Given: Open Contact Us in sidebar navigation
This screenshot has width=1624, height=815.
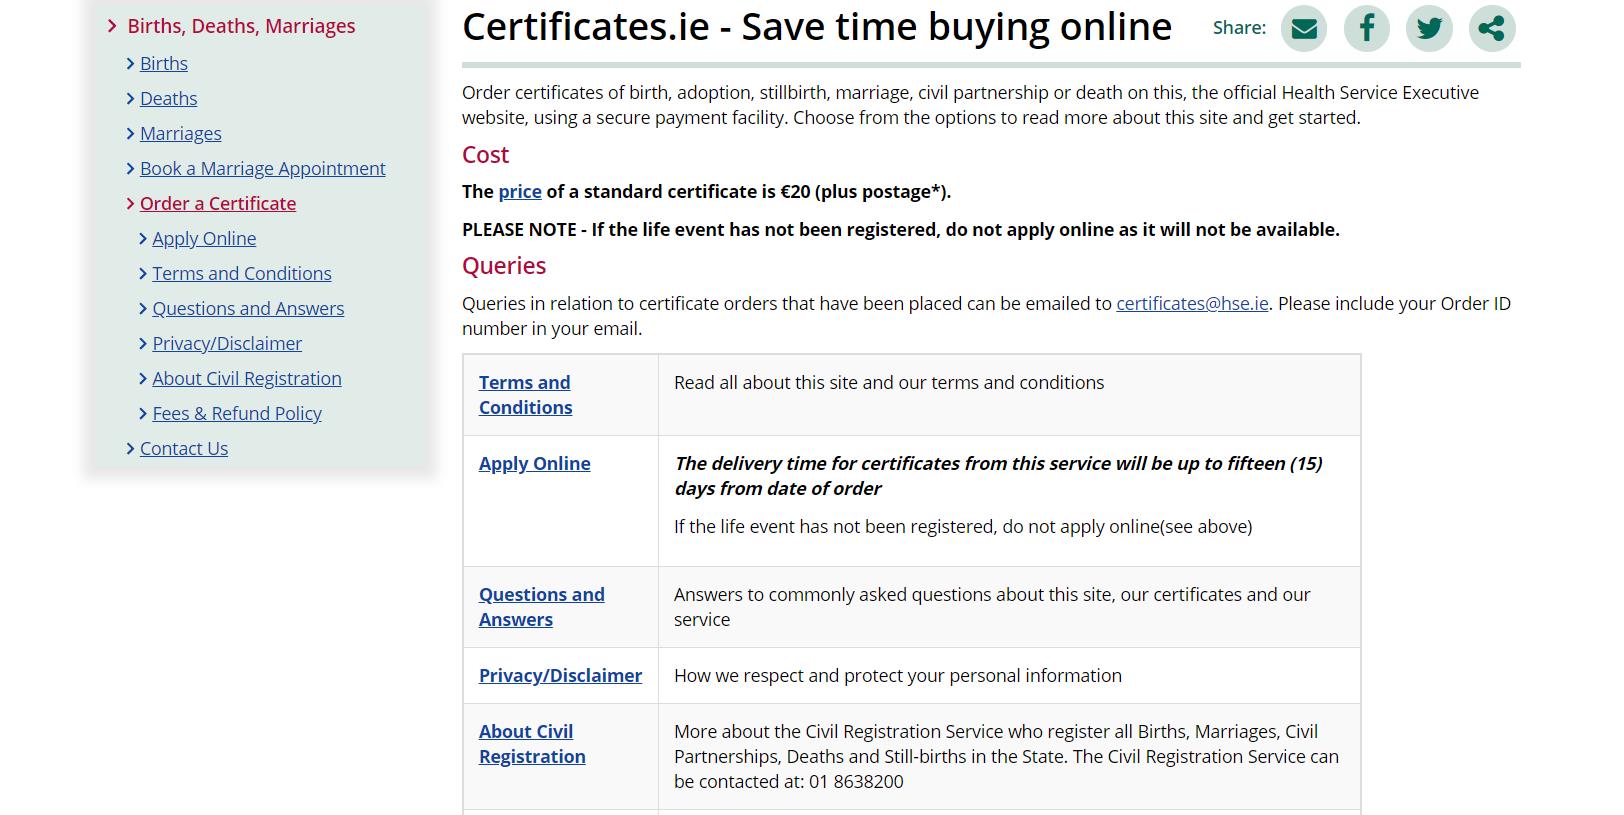Looking at the screenshot, I should (184, 448).
